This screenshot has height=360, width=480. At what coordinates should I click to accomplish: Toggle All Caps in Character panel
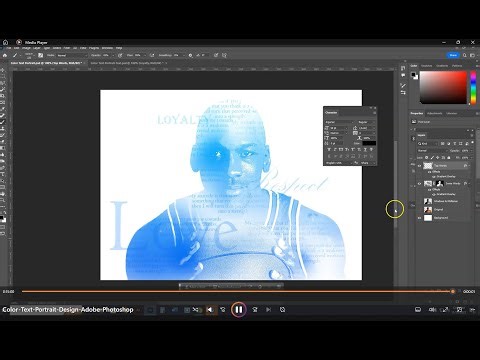[341, 150]
